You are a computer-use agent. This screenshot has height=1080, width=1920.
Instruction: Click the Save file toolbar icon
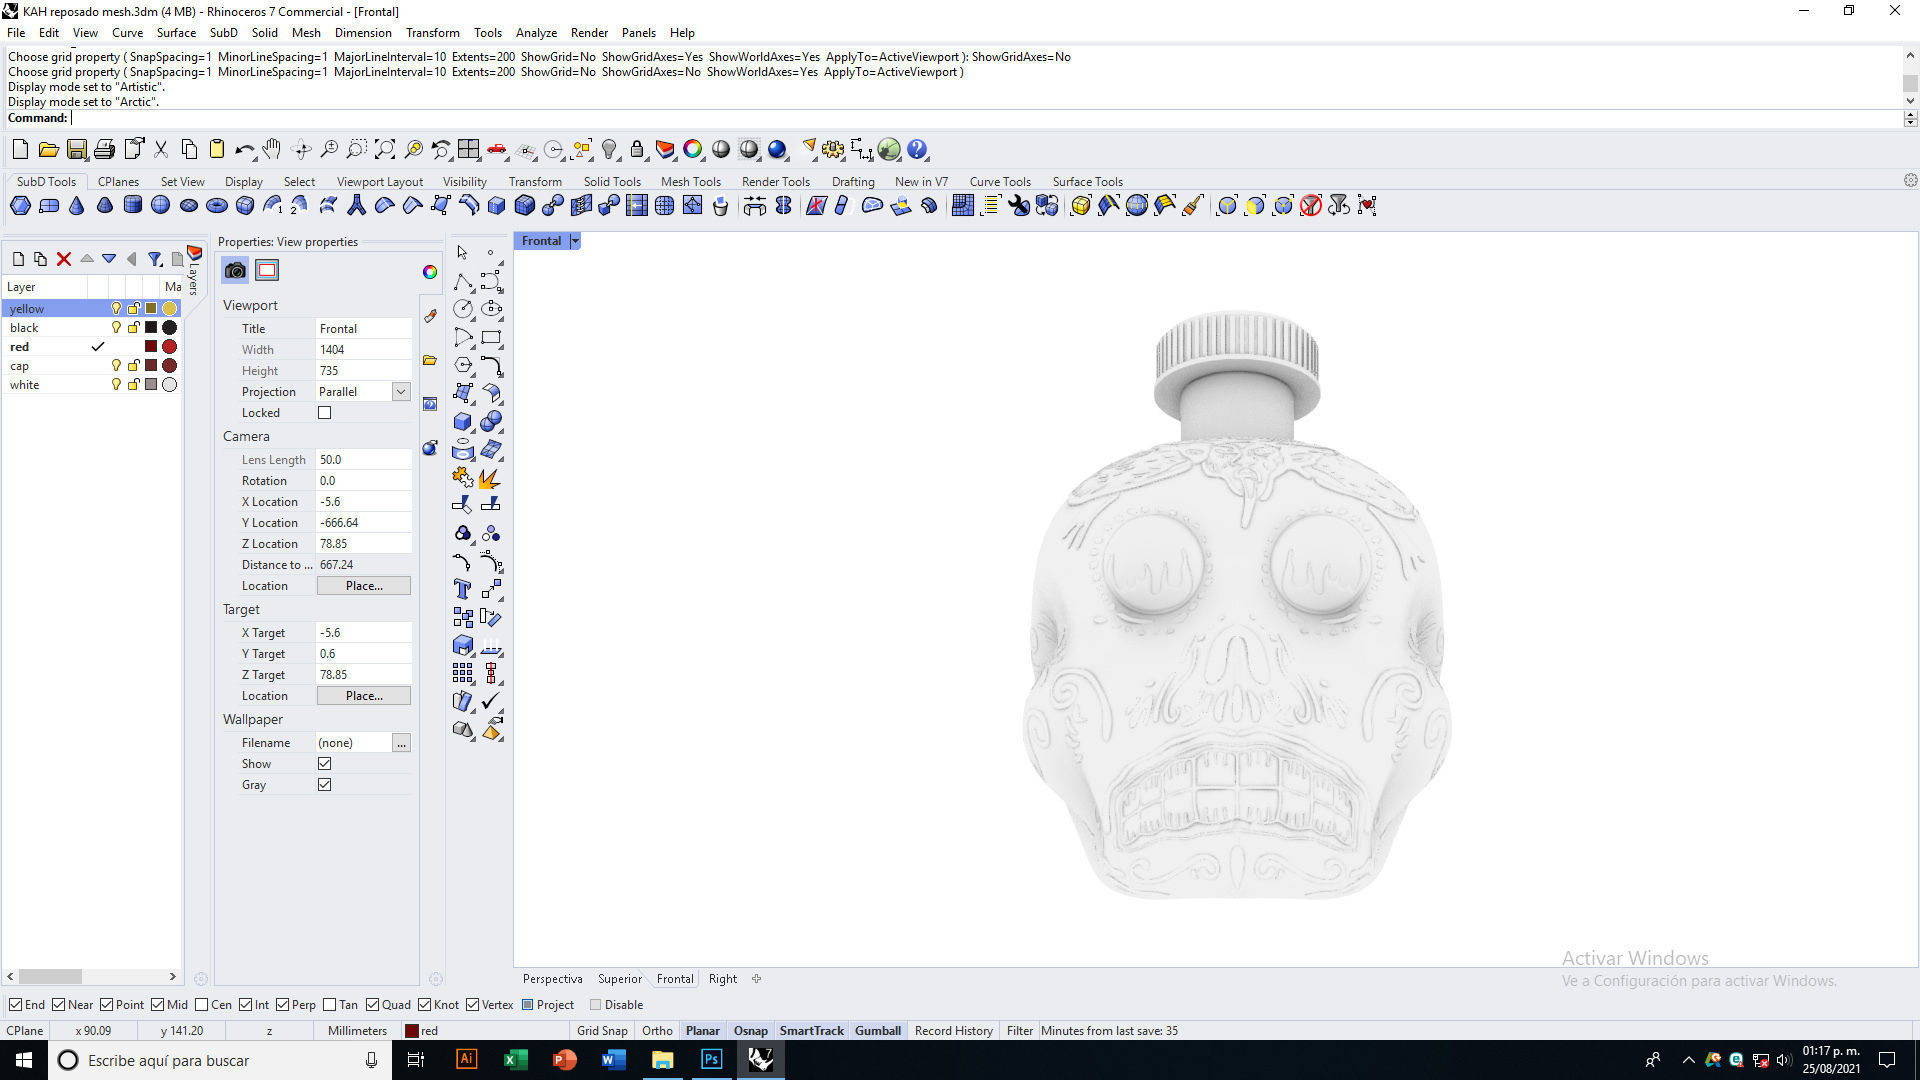(76, 150)
